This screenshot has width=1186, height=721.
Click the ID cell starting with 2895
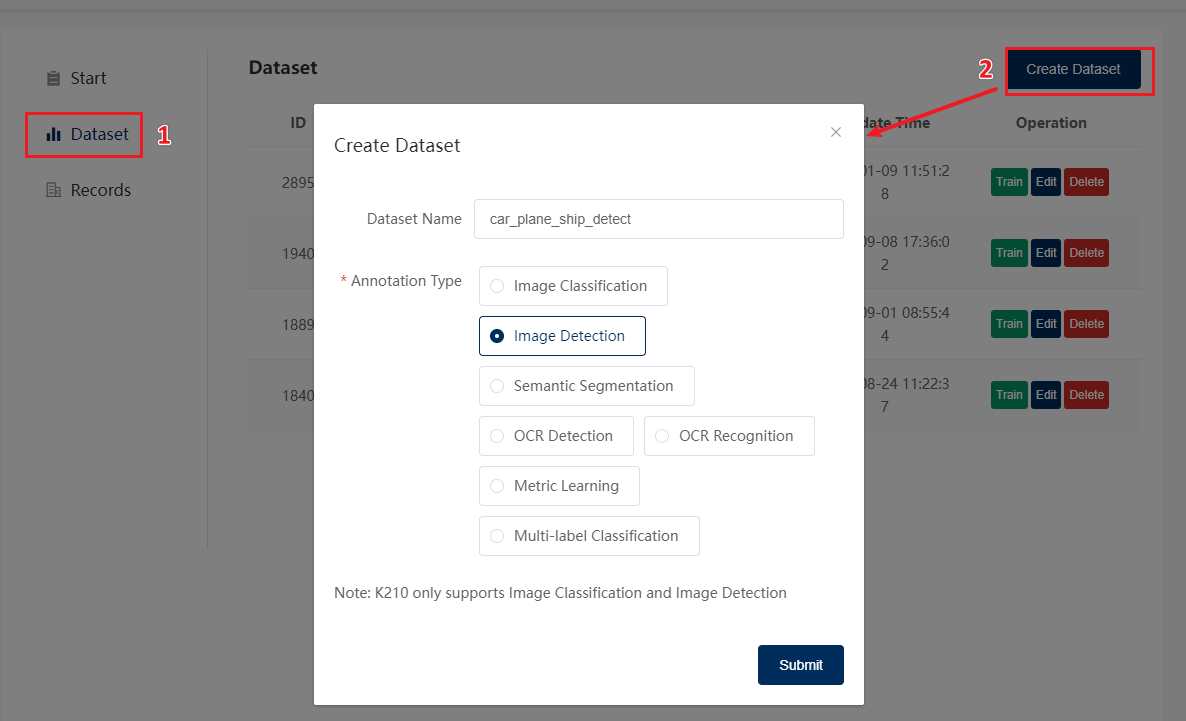pos(298,183)
